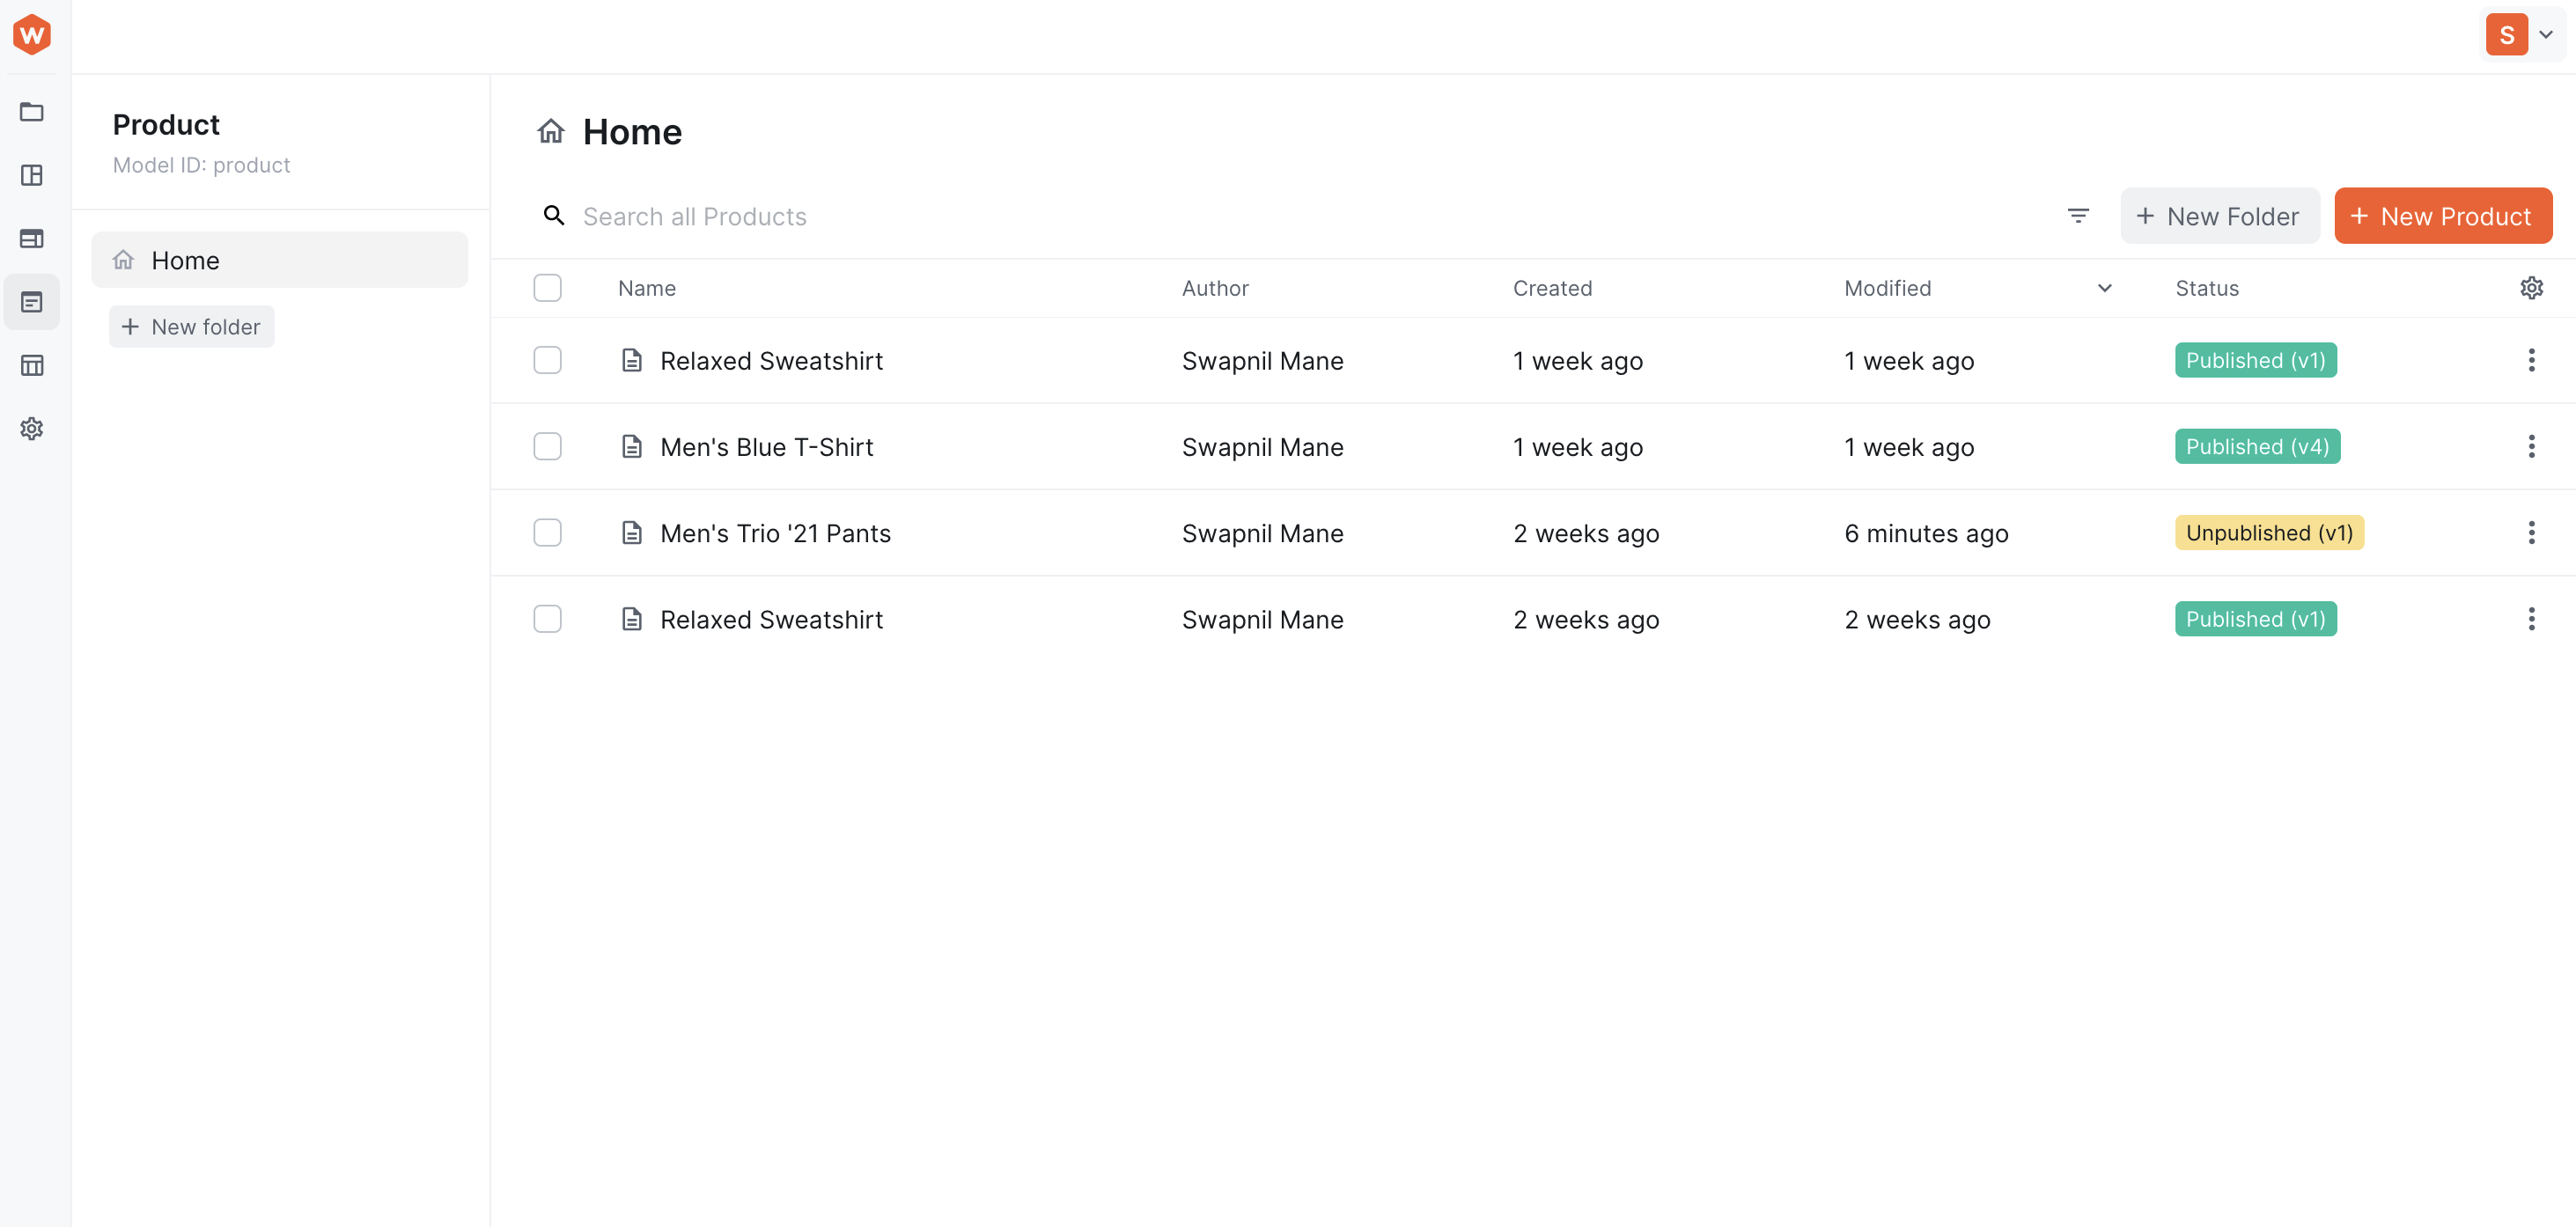Open the folder icon in left sidebar

click(x=32, y=111)
